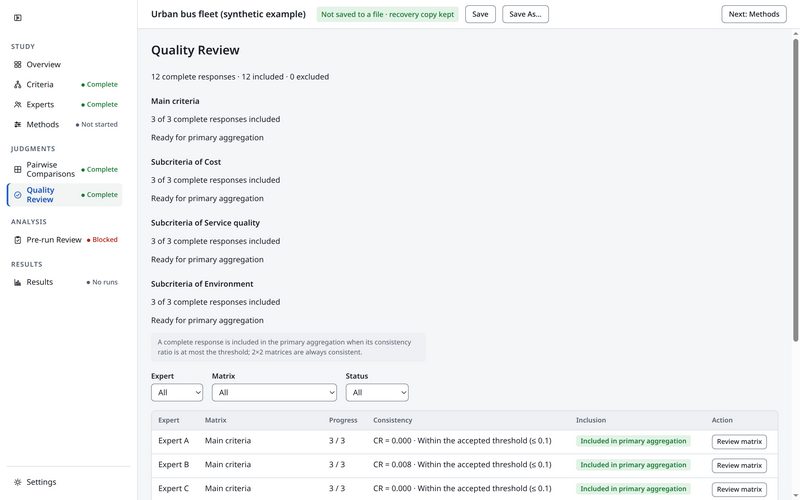
Task: Open the Expert filter dropdown
Action: 177,393
